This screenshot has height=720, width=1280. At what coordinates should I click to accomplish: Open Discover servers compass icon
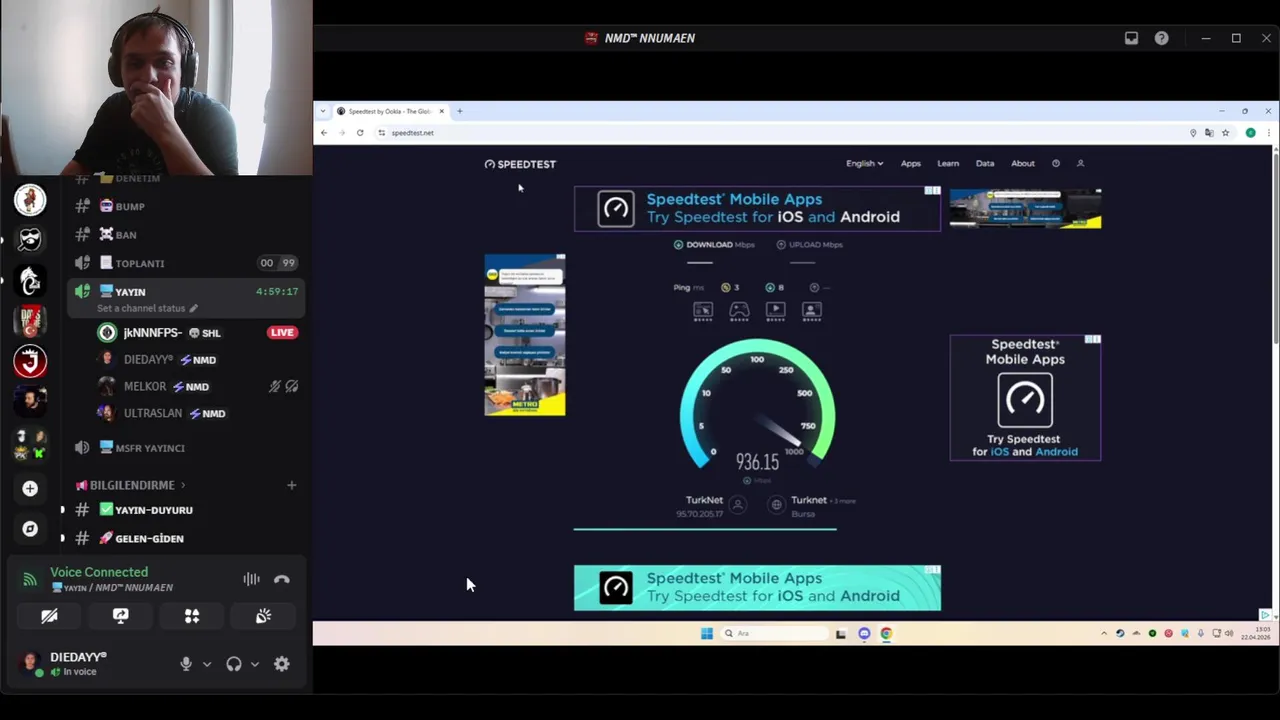(30, 529)
